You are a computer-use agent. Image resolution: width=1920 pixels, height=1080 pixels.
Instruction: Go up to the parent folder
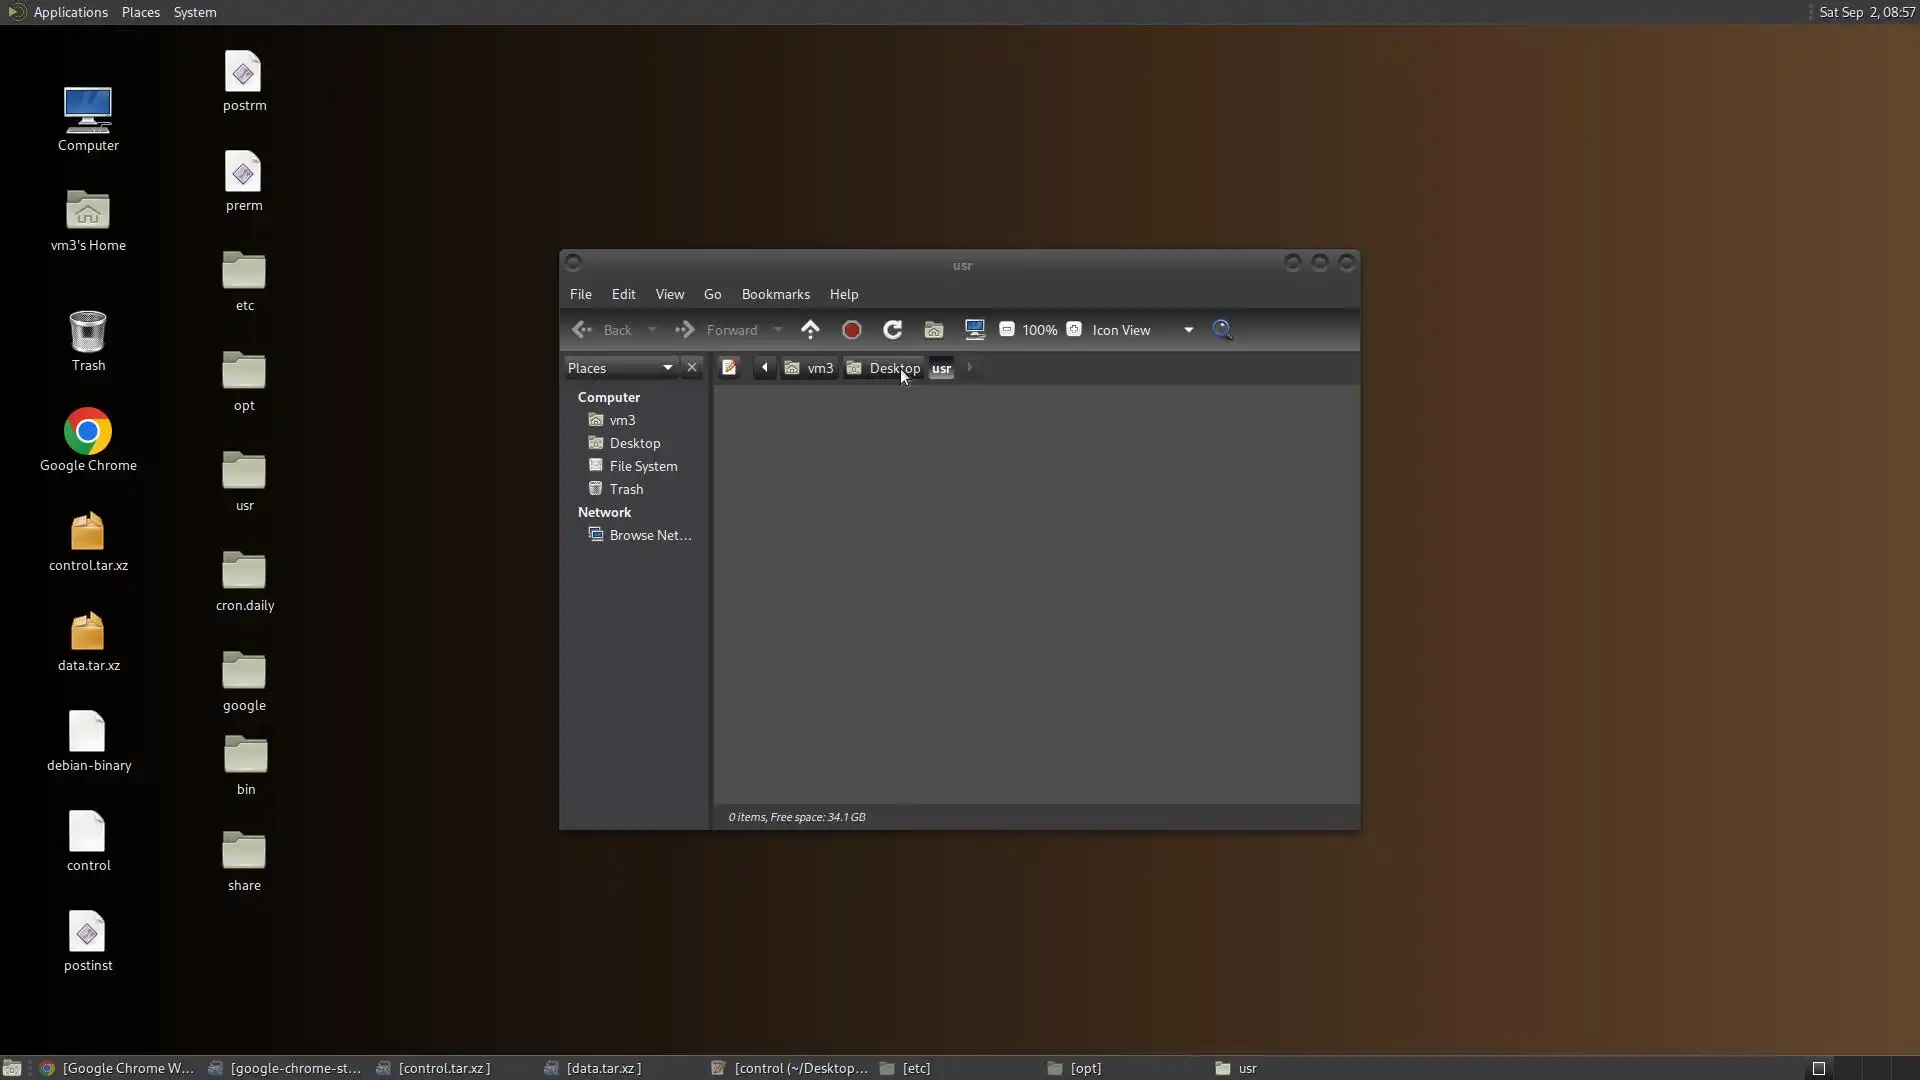810,329
